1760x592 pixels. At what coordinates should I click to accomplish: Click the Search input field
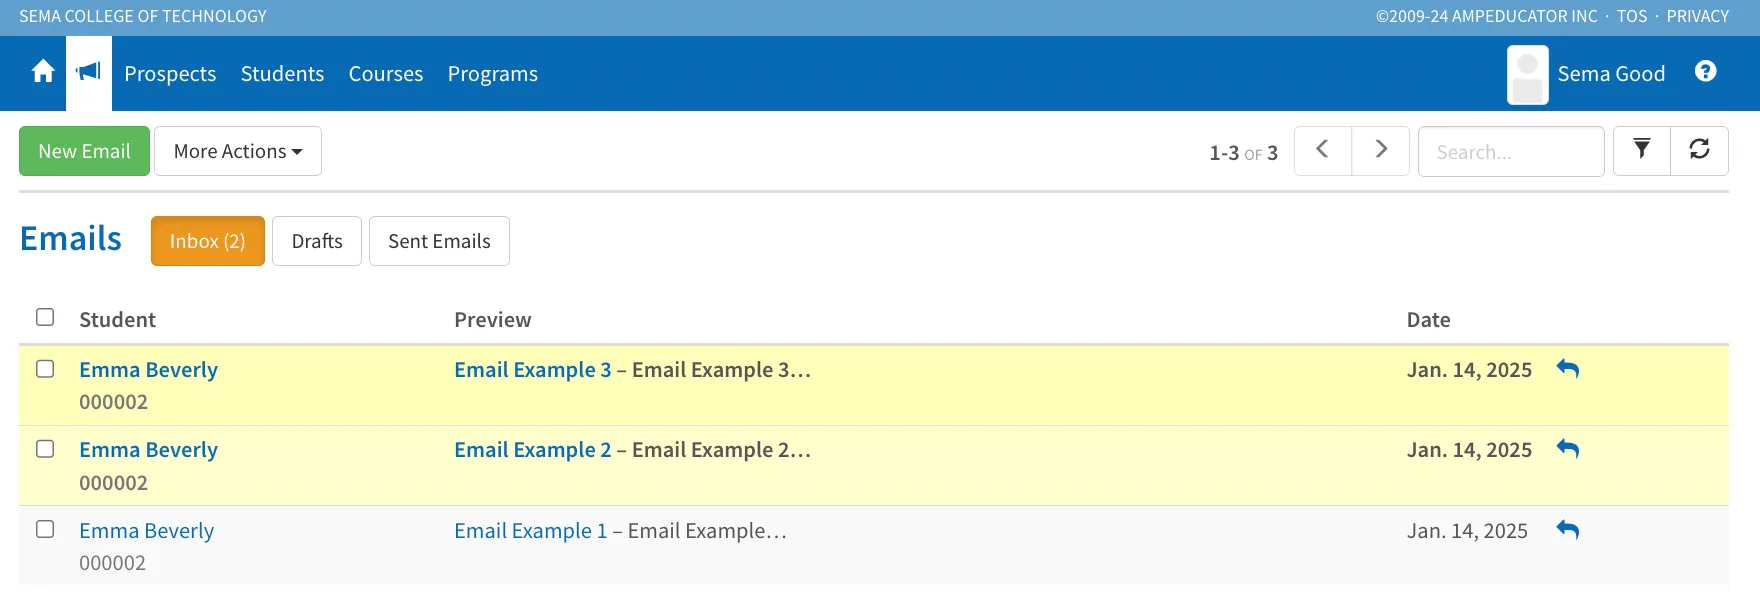[x=1511, y=151]
